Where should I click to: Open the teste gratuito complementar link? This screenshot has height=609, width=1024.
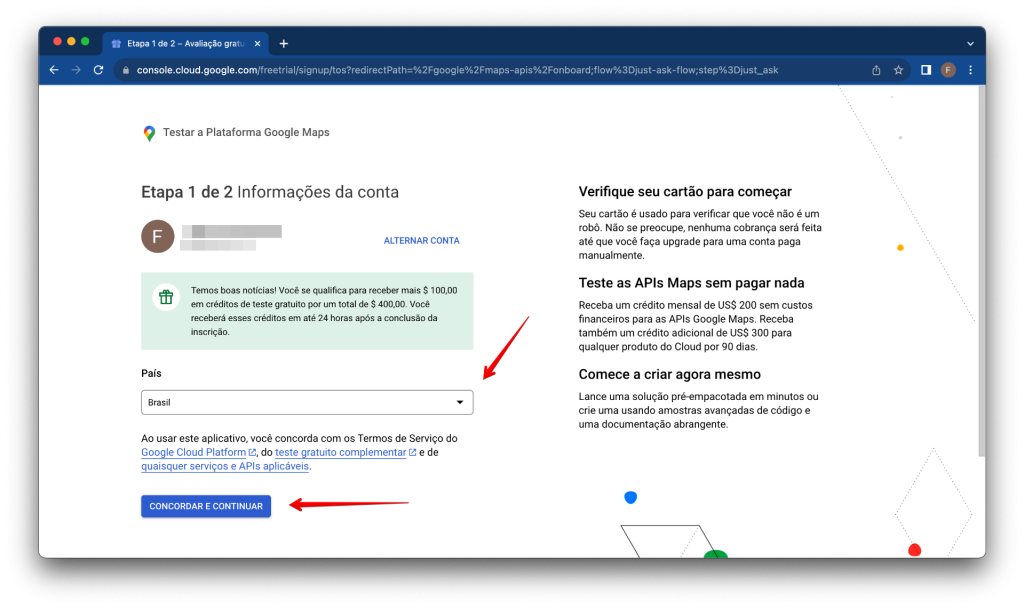pyautogui.click(x=345, y=452)
